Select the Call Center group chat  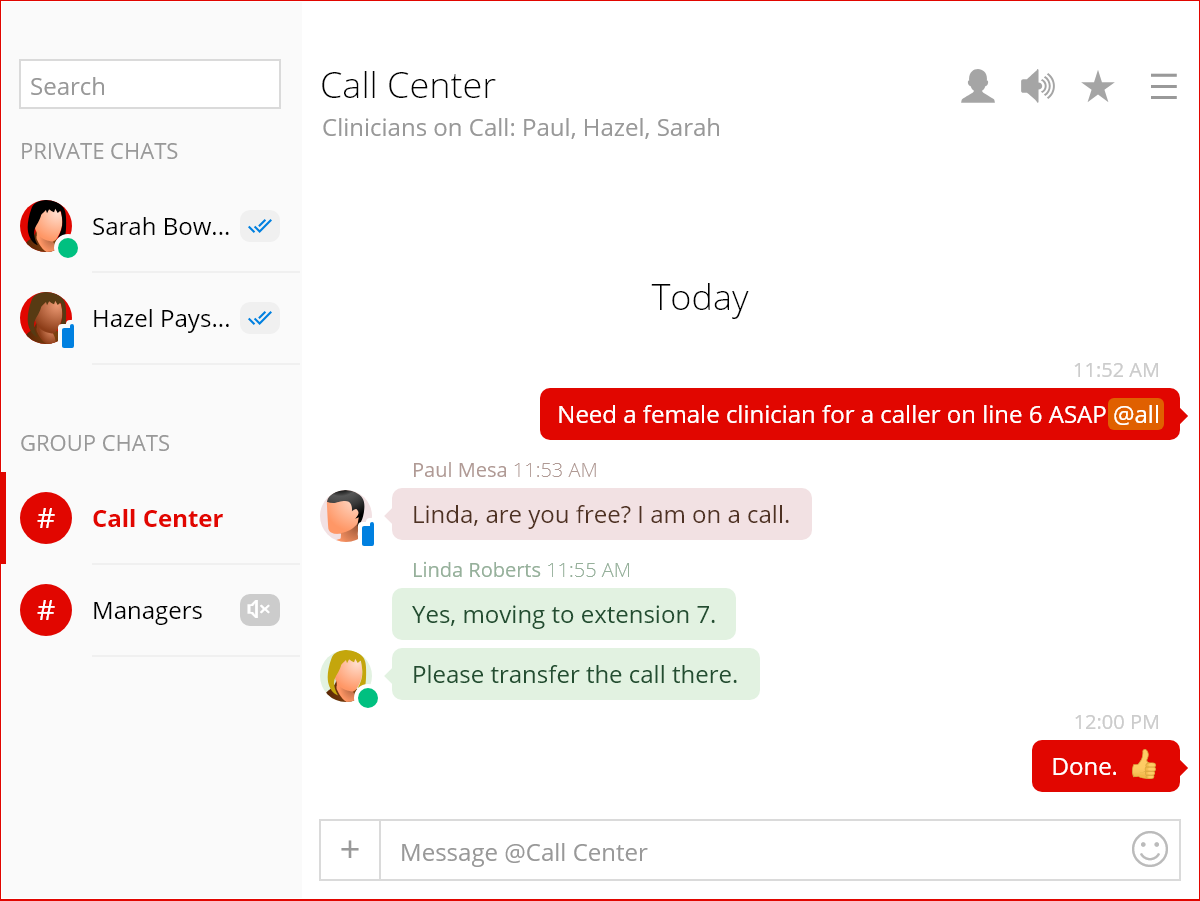coord(157,519)
